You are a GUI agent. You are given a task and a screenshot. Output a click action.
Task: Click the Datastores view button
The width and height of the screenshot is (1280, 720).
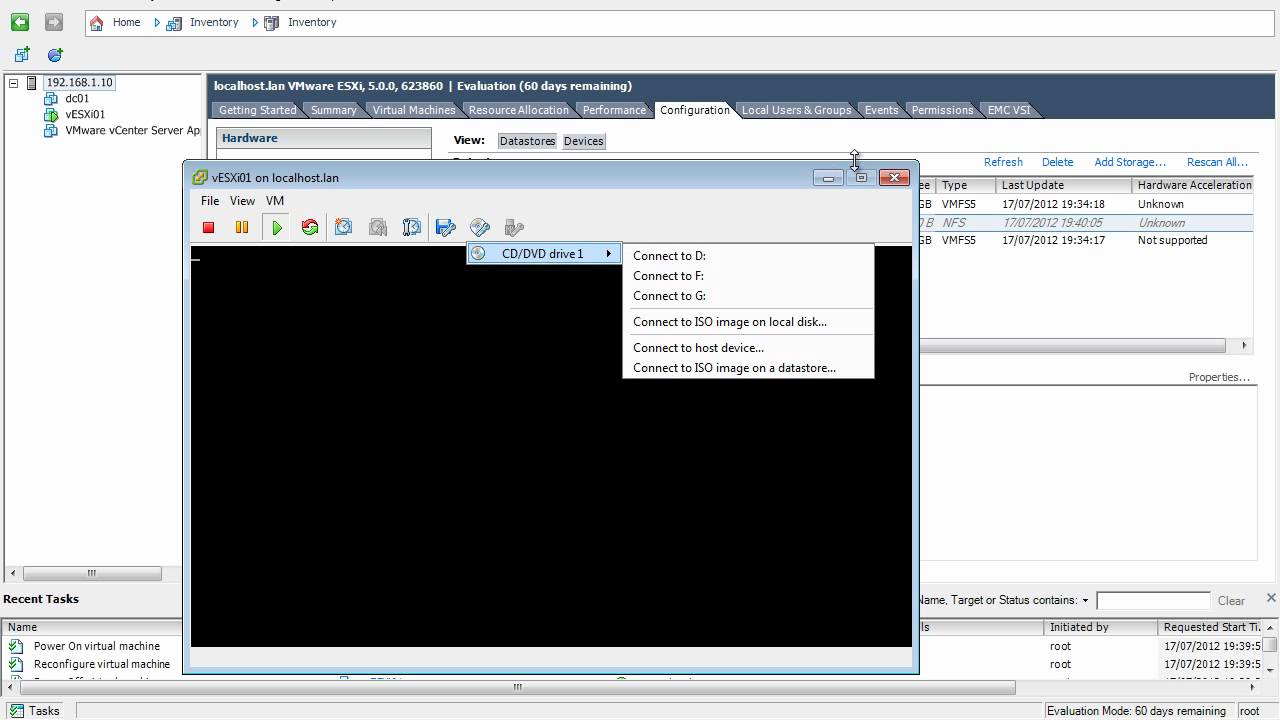tap(527, 141)
